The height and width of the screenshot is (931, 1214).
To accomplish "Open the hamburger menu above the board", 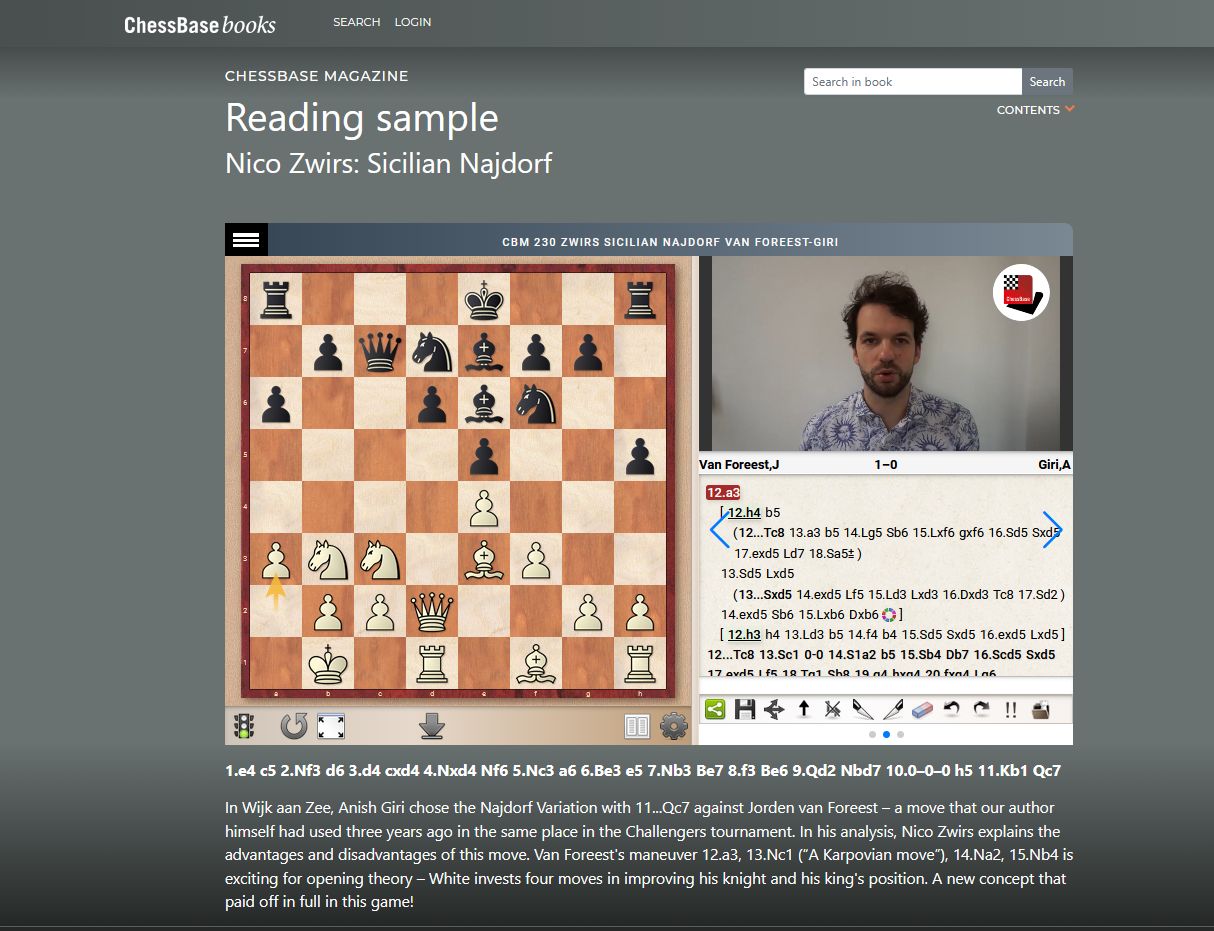I will [246, 240].
